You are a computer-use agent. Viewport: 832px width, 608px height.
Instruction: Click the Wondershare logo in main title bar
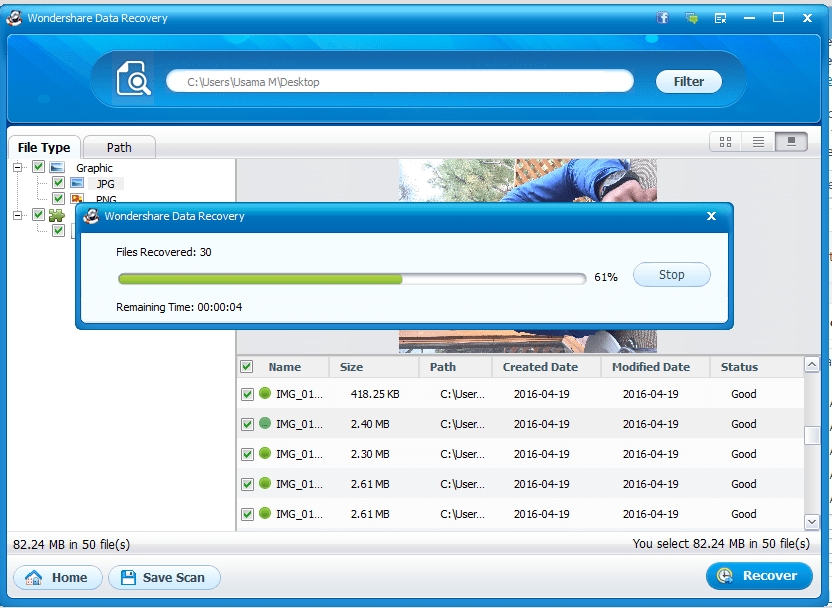tap(14, 18)
